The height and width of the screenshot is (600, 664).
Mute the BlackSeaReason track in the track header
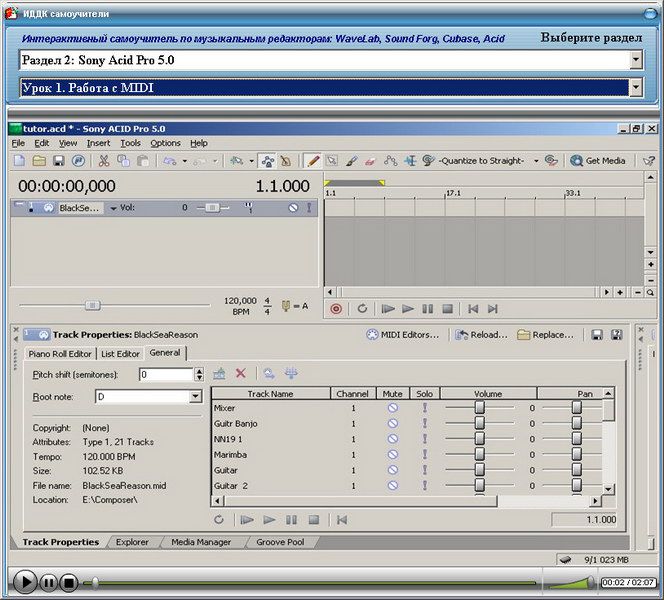tap(293, 208)
